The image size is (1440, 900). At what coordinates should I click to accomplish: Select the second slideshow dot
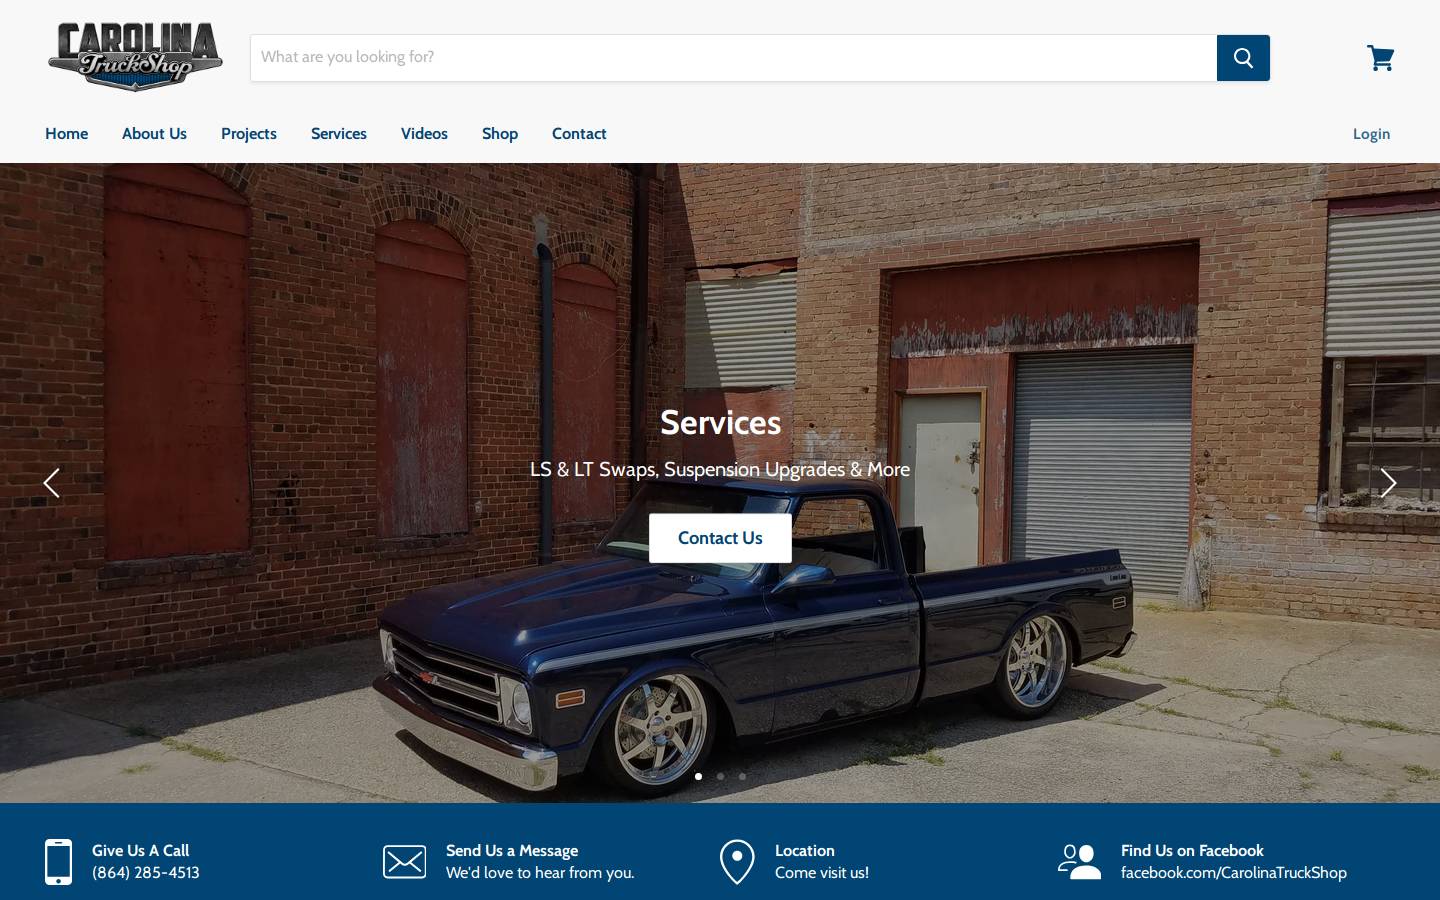pos(720,776)
